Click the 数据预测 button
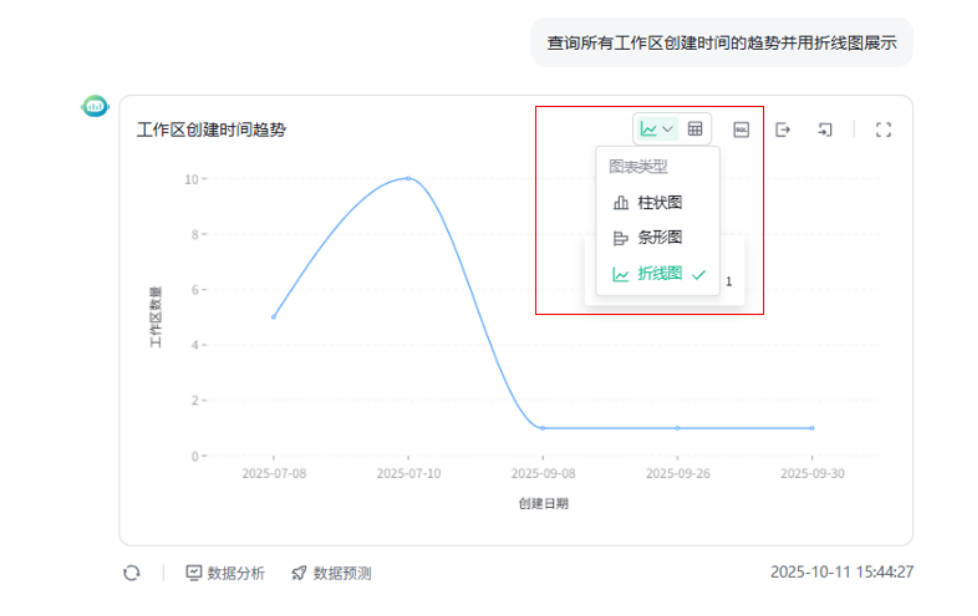This screenshot has width=978, height=616. pos(331,573)
